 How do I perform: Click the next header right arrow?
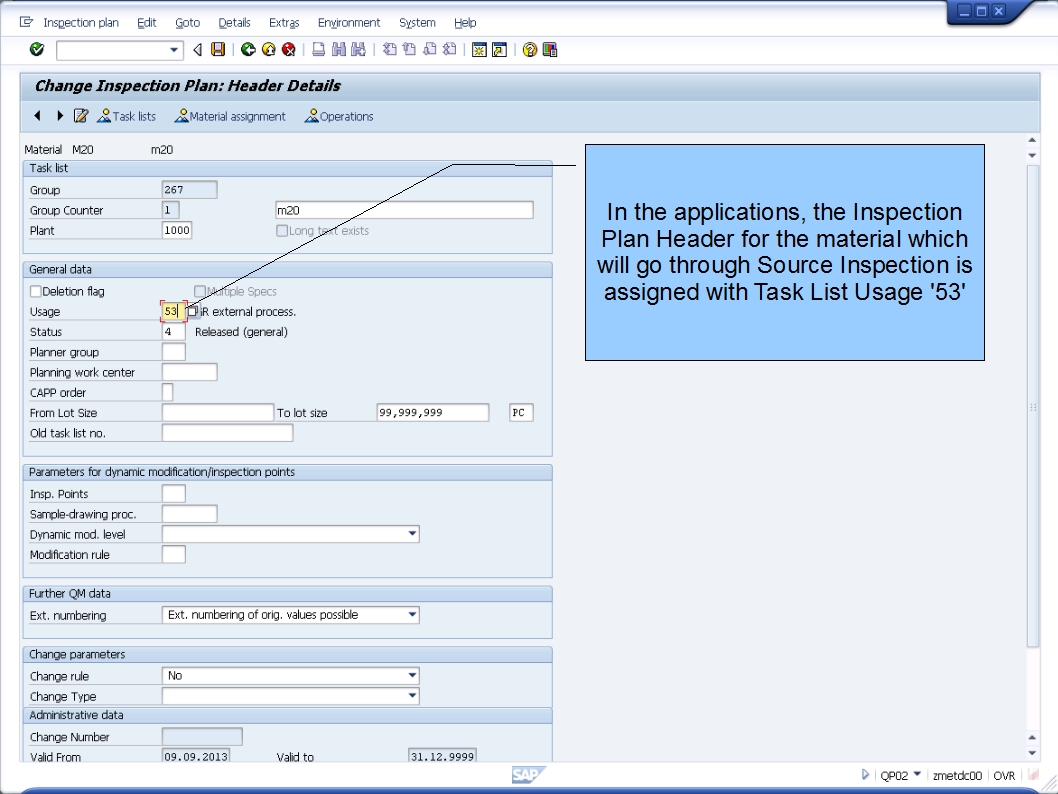pos(59,115)
